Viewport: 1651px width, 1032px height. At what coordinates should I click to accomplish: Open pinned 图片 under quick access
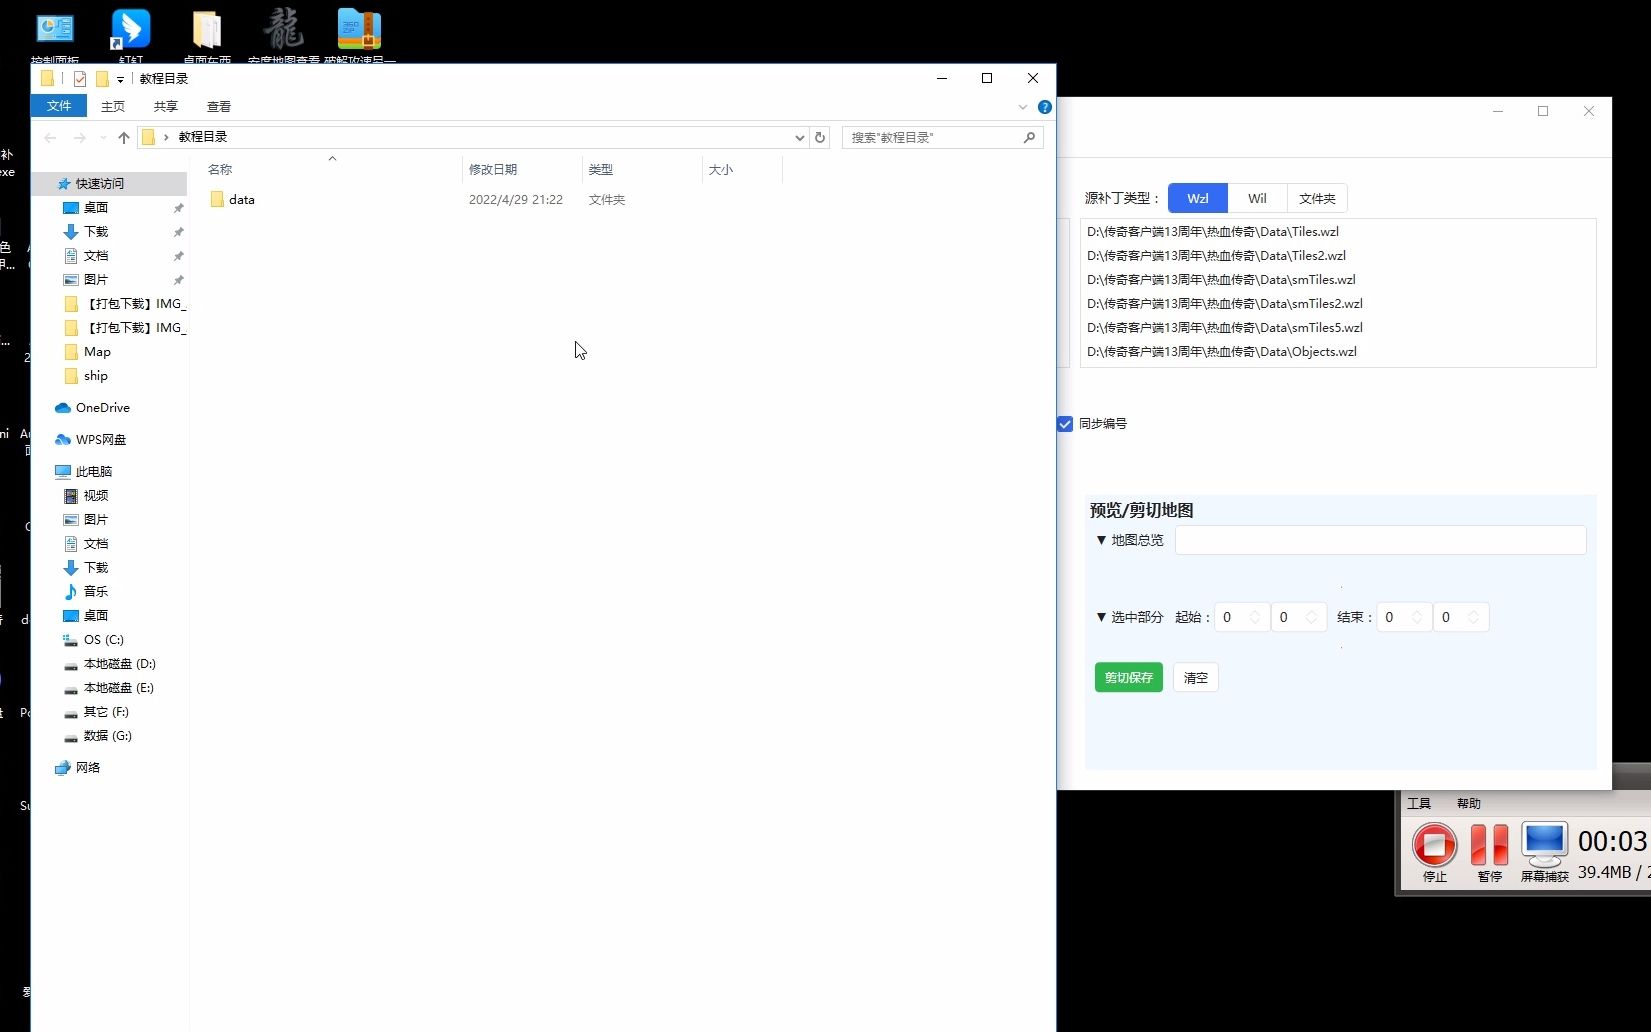pos(96,280)
